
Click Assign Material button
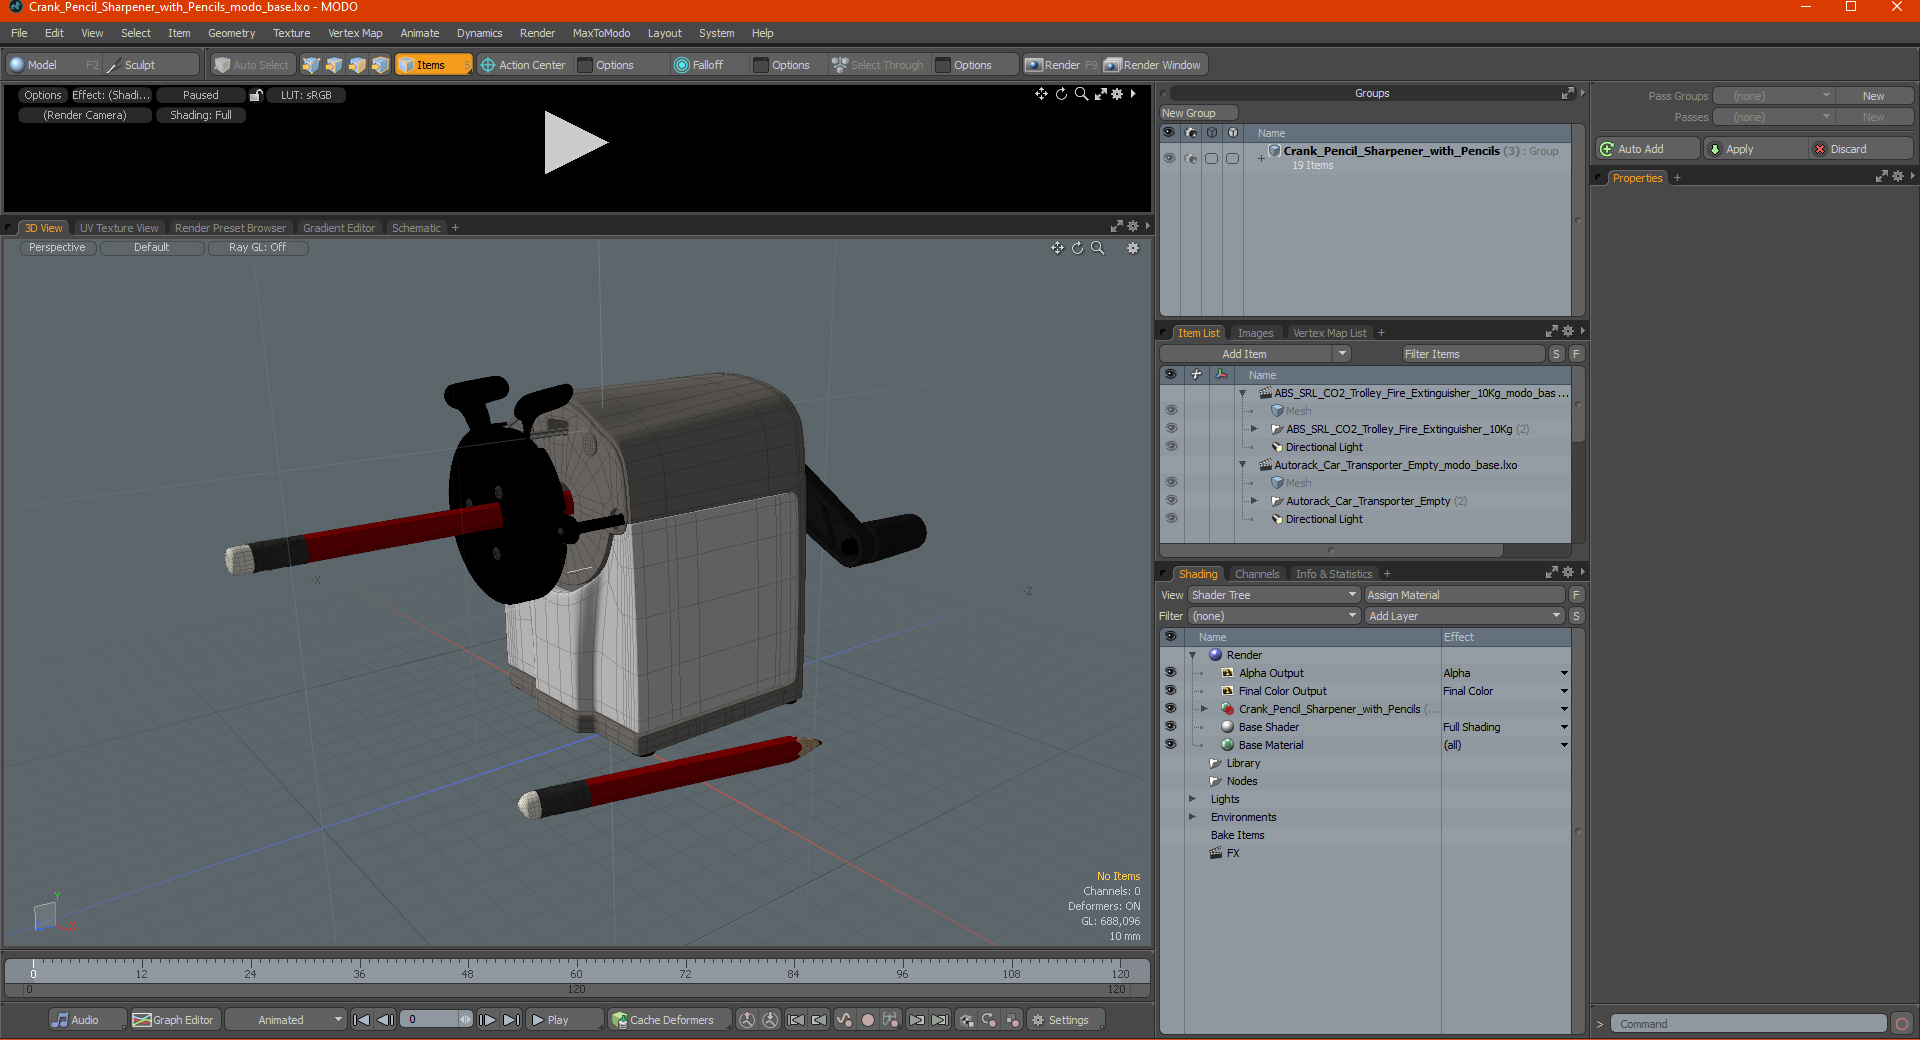coord(1464,595)
